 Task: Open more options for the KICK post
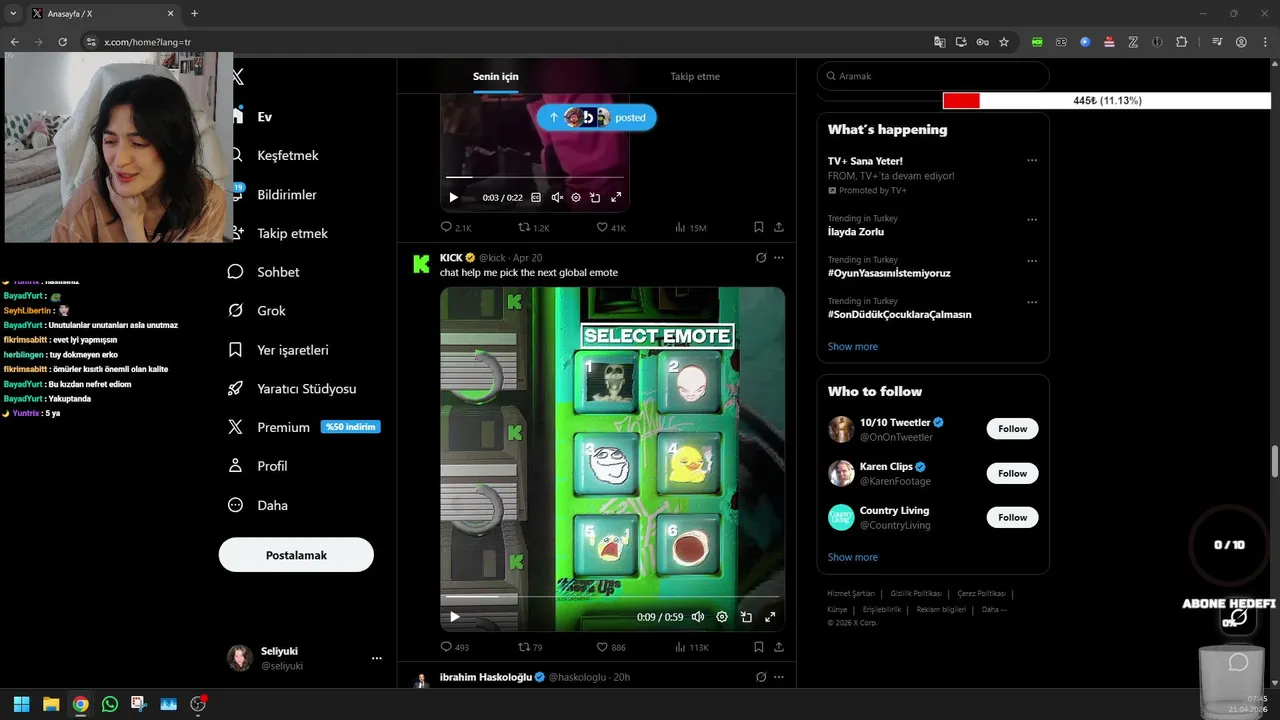(779, 258)
